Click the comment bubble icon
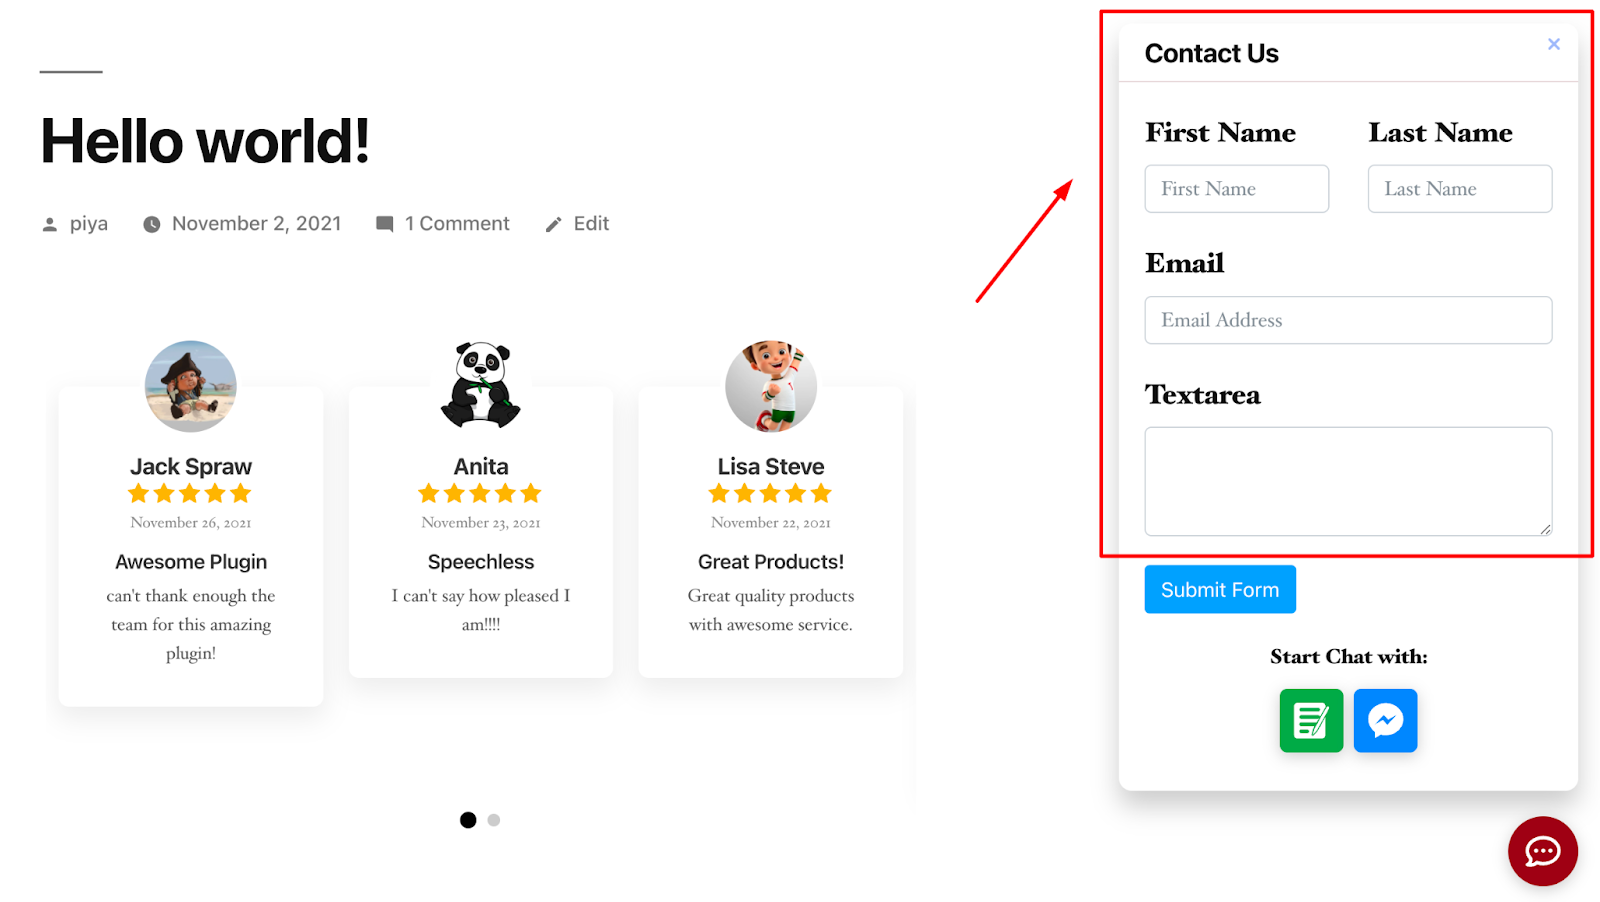1600x902 pixels. click(384, 224)
